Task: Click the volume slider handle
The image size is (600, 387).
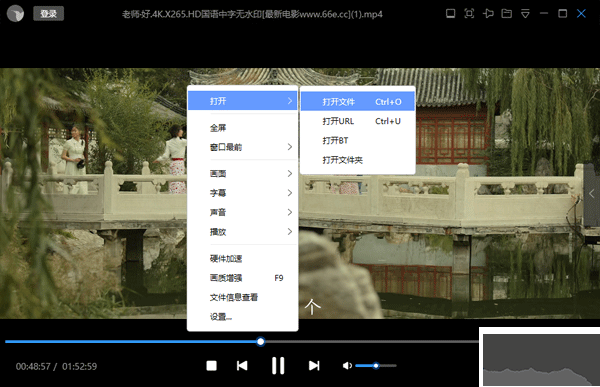Action: point(376,366)
